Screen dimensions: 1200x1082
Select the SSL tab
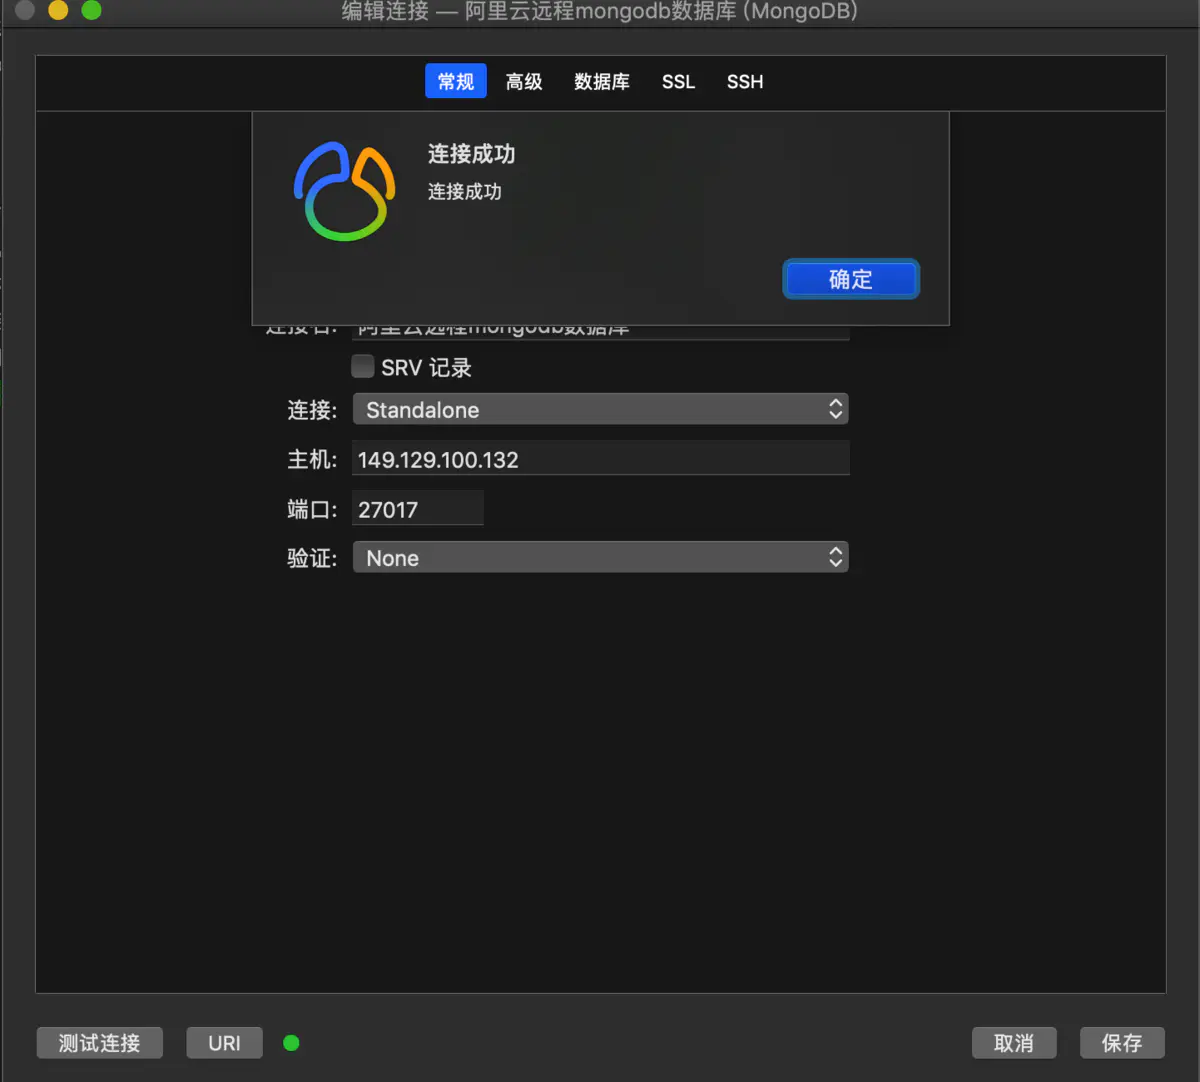(x=678, y=81)
